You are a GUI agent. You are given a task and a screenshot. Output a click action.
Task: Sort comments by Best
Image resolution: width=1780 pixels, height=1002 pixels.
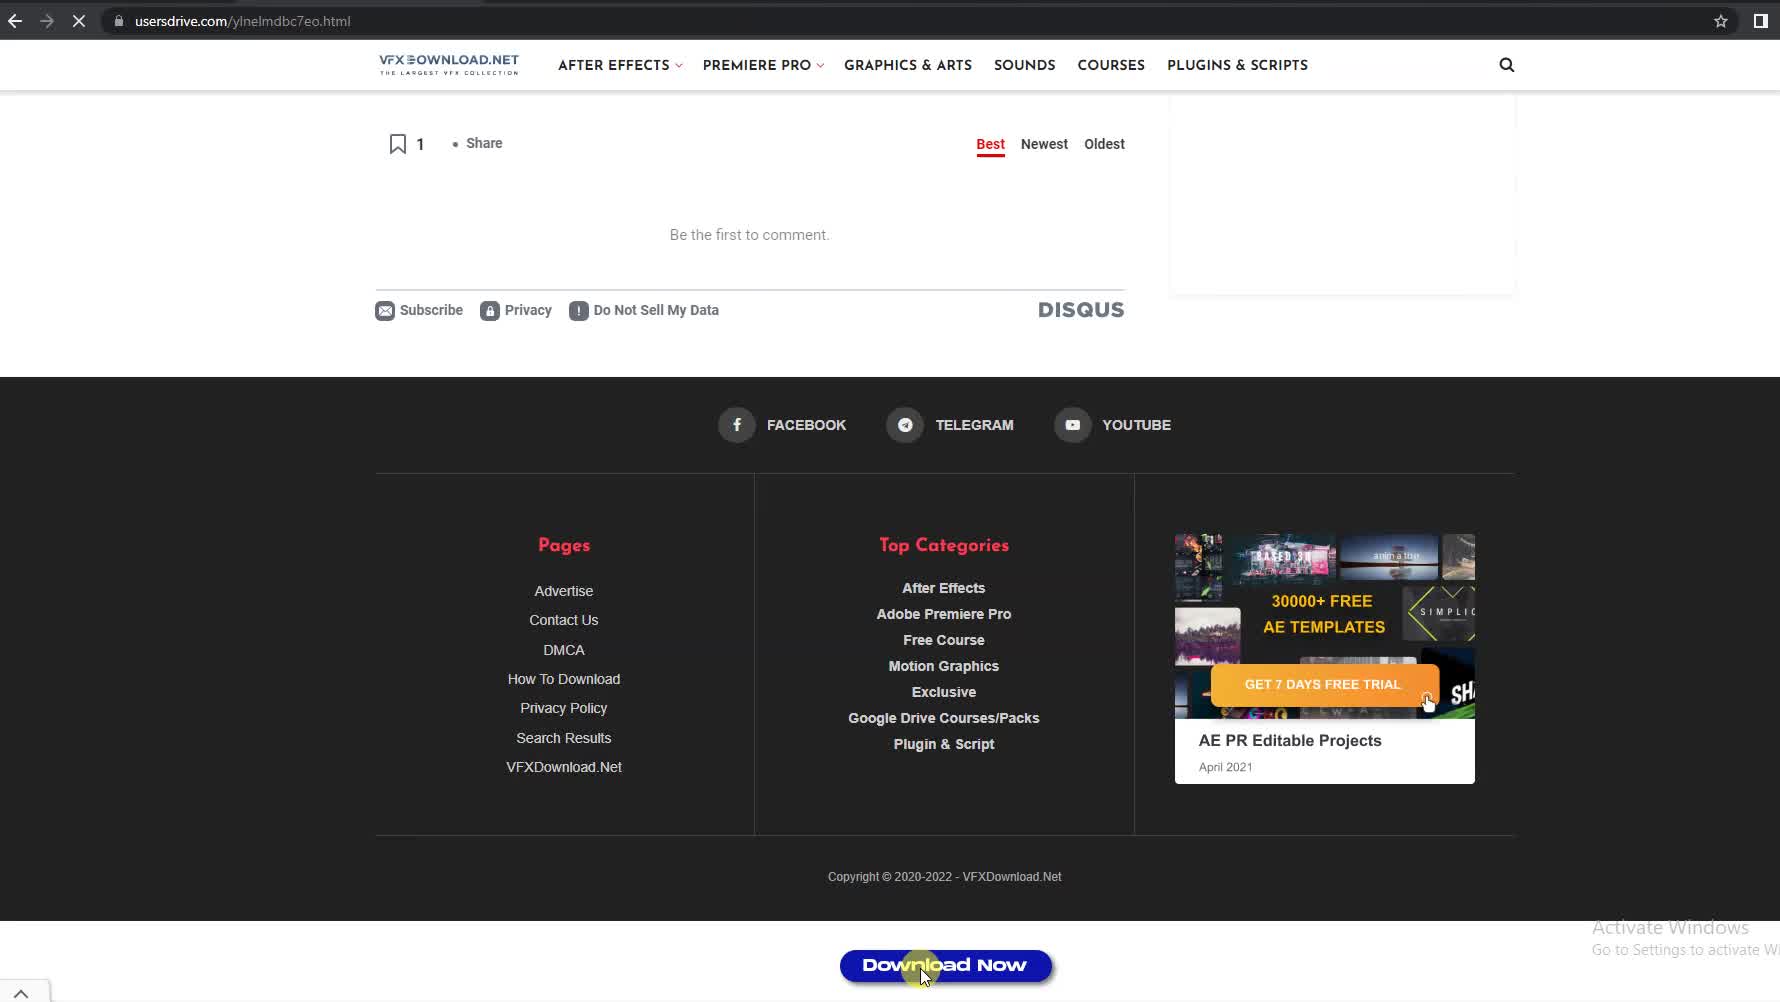tap(991, 144)
